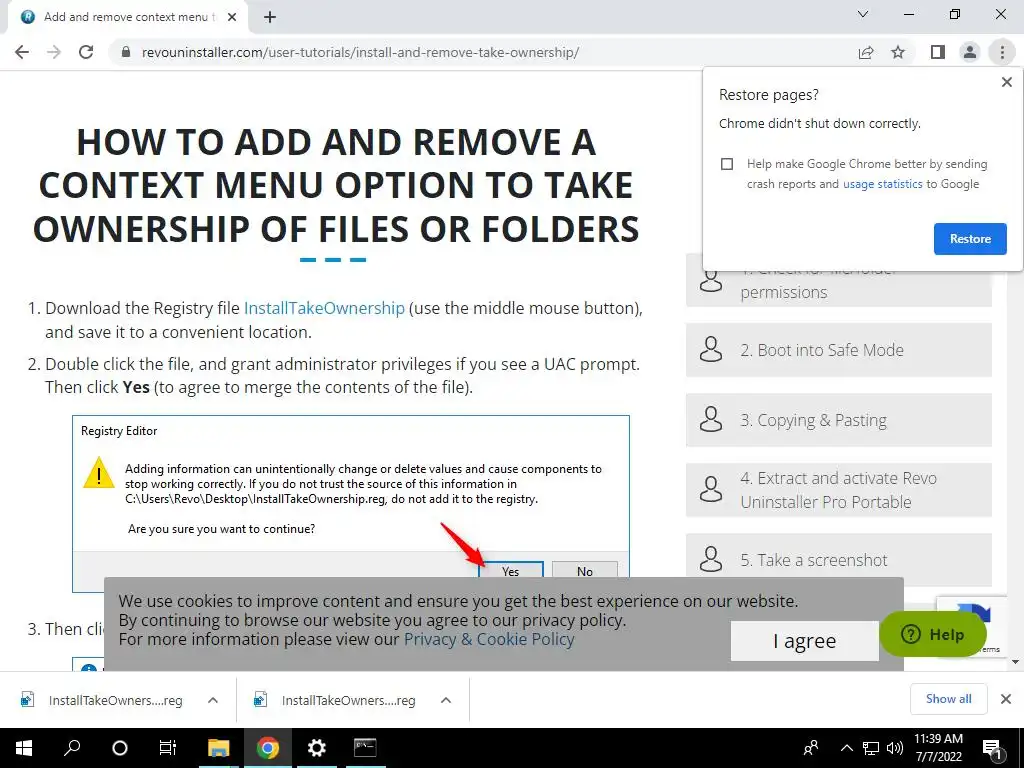The height and width of the screenshot is (768, 1024).
Task: View site security lock information
Action: 126,52
